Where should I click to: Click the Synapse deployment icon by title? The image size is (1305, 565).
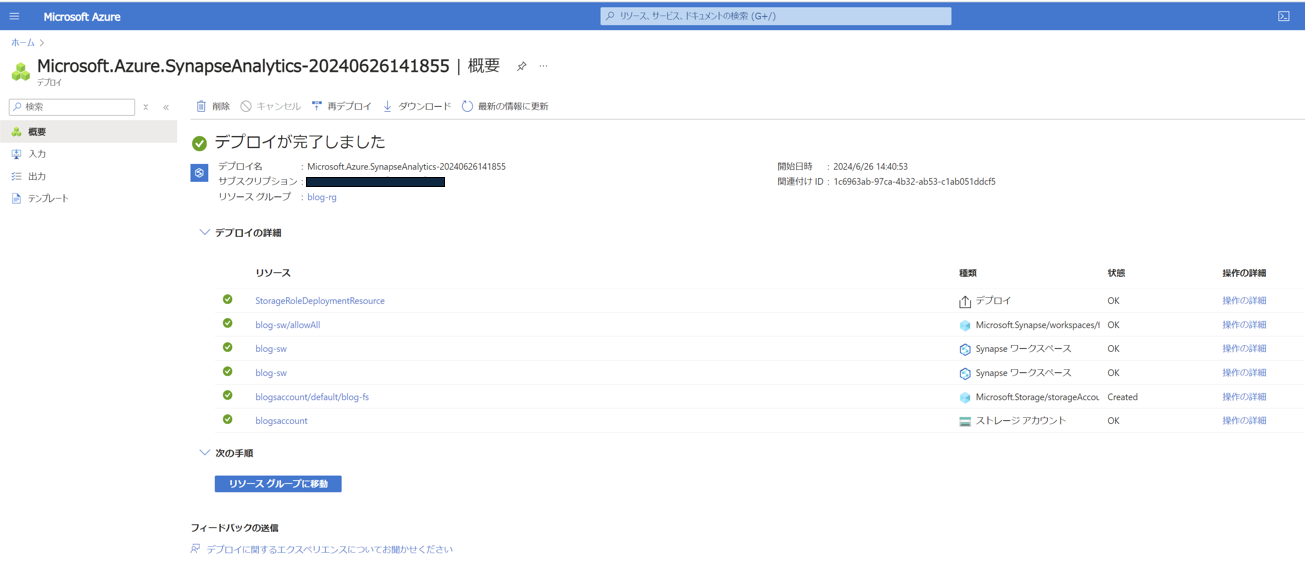click(x=20, y=71)
